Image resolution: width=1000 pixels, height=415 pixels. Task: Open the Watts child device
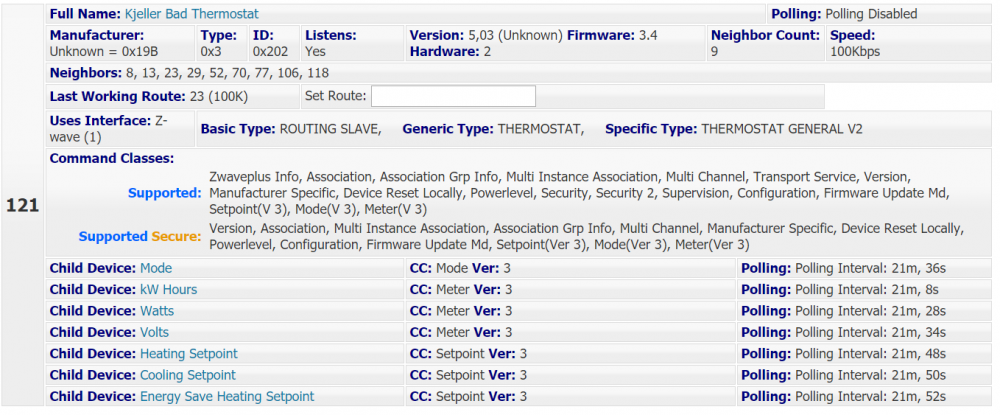pyautogui.click(x=156, y=311)
